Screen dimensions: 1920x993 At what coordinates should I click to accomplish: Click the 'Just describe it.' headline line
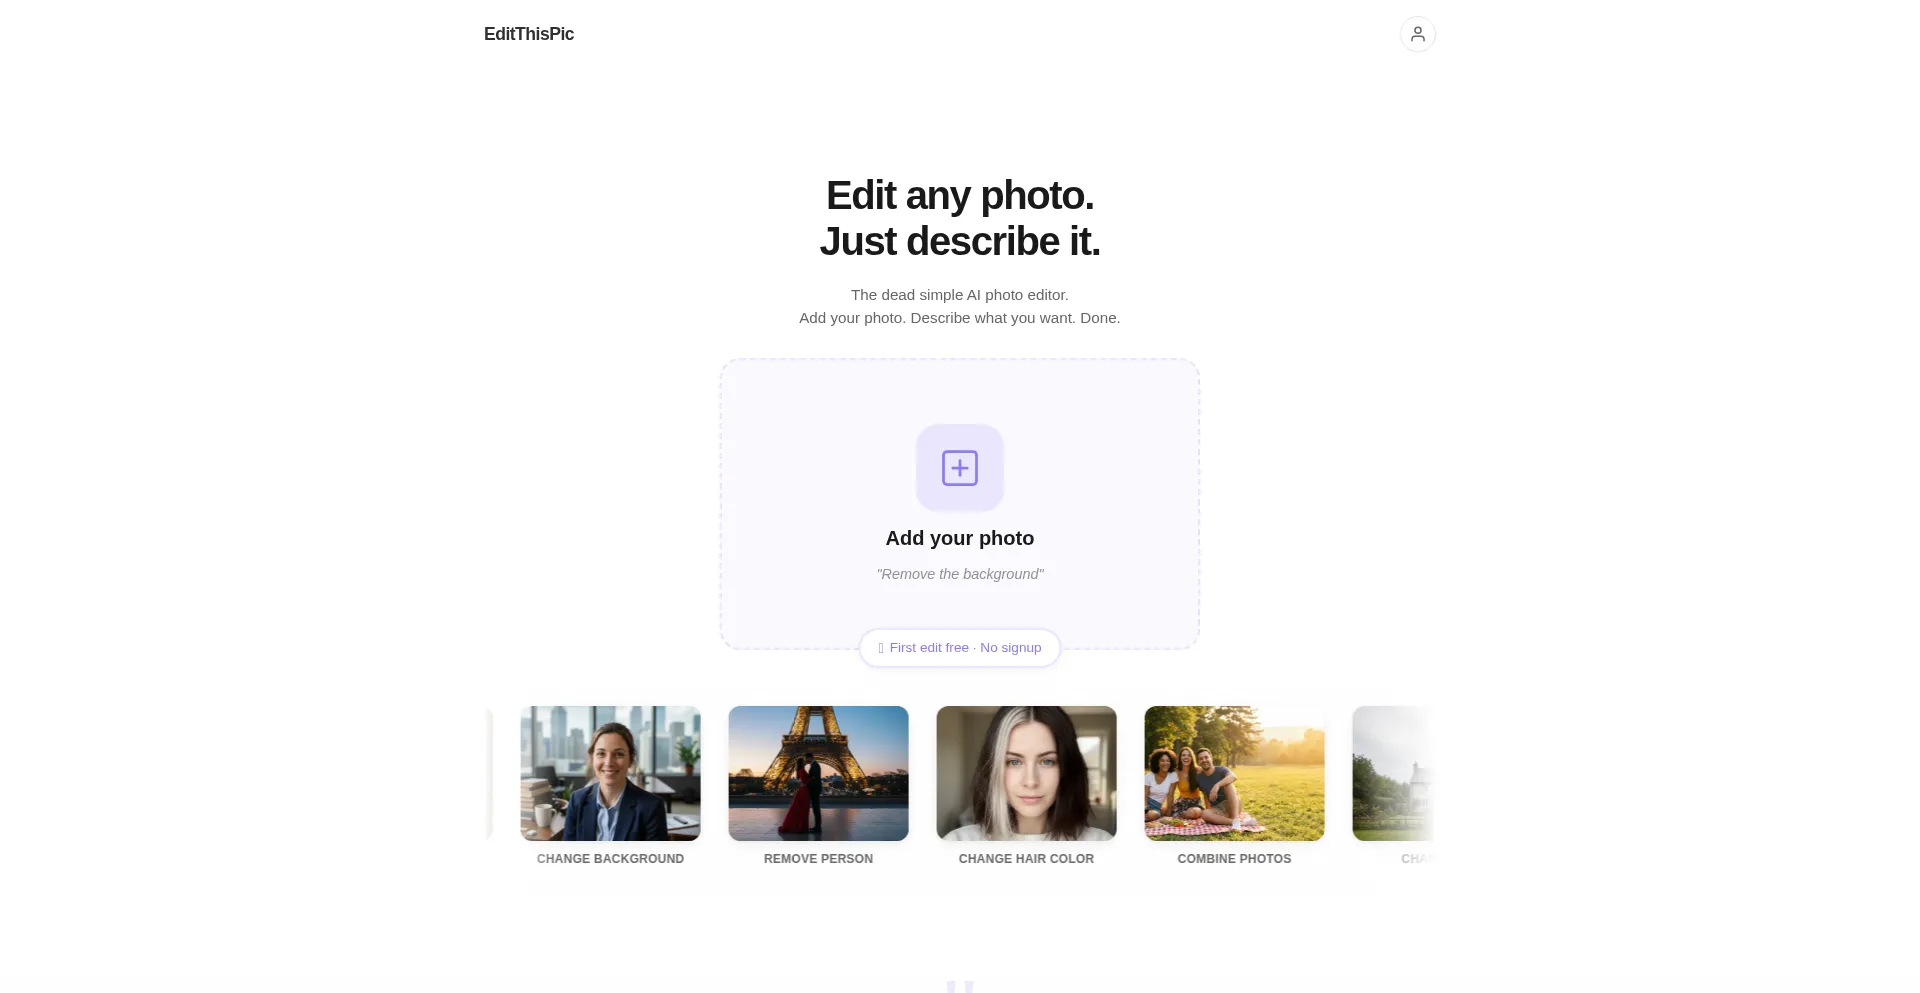pyautogui.click(x=960, y=242)
